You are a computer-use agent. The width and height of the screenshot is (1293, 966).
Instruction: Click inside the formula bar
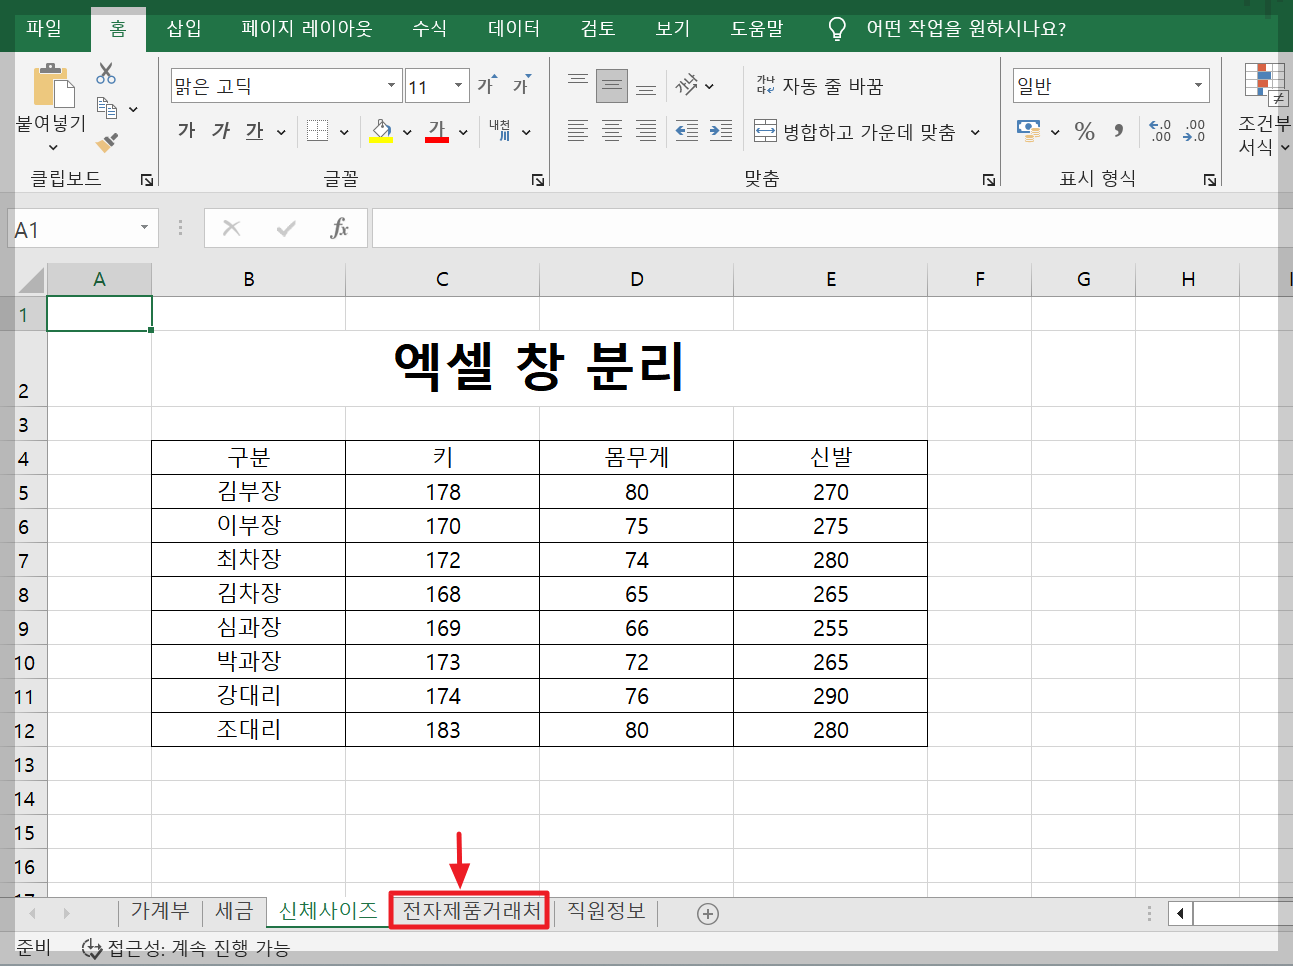[700, 227]
